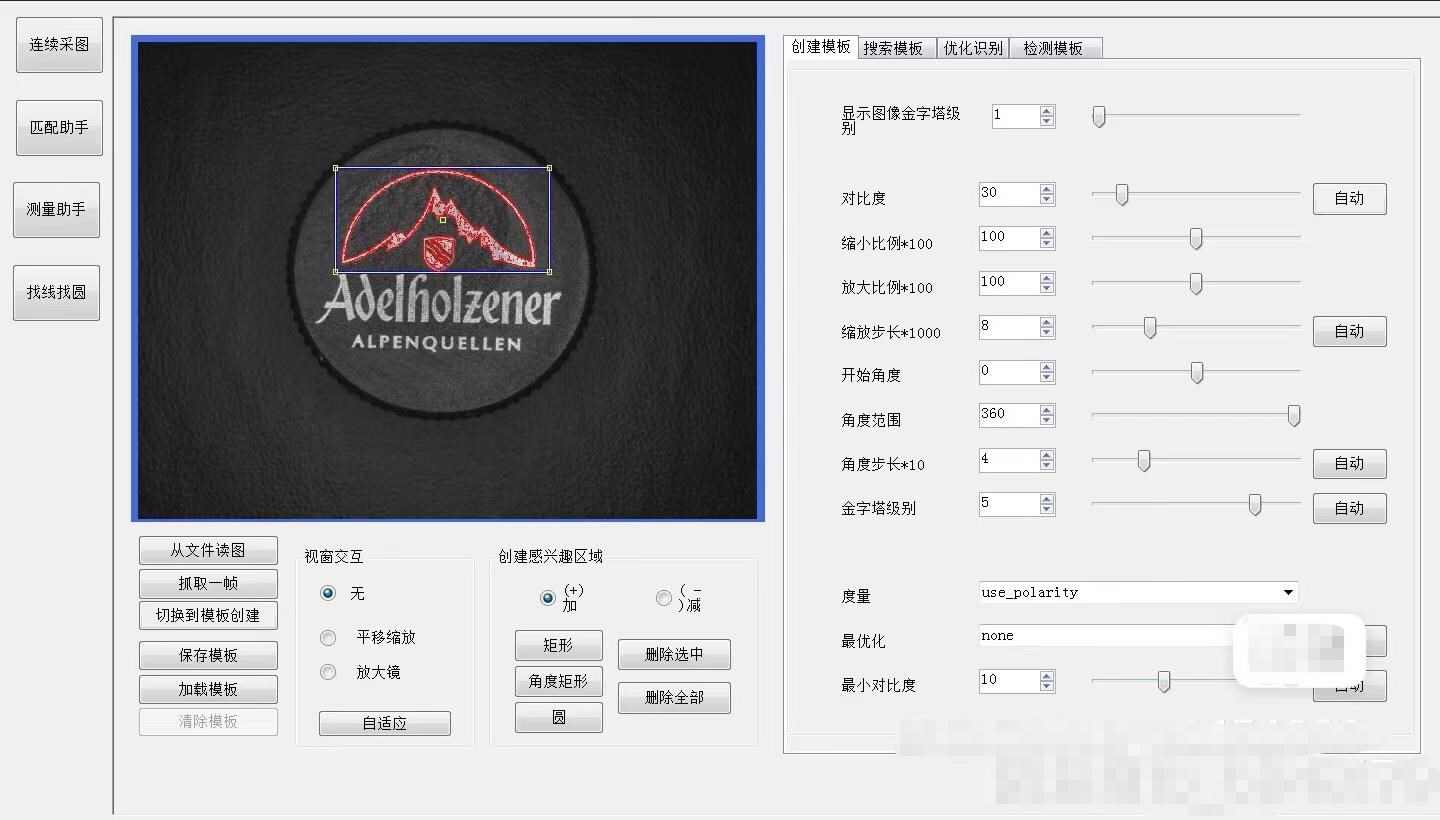Click the 金字塔级别 spinner arrows
Image resolution: width=1440 pixels, height=820 pixels.
pyautogui.click(x=1047, y=503)
